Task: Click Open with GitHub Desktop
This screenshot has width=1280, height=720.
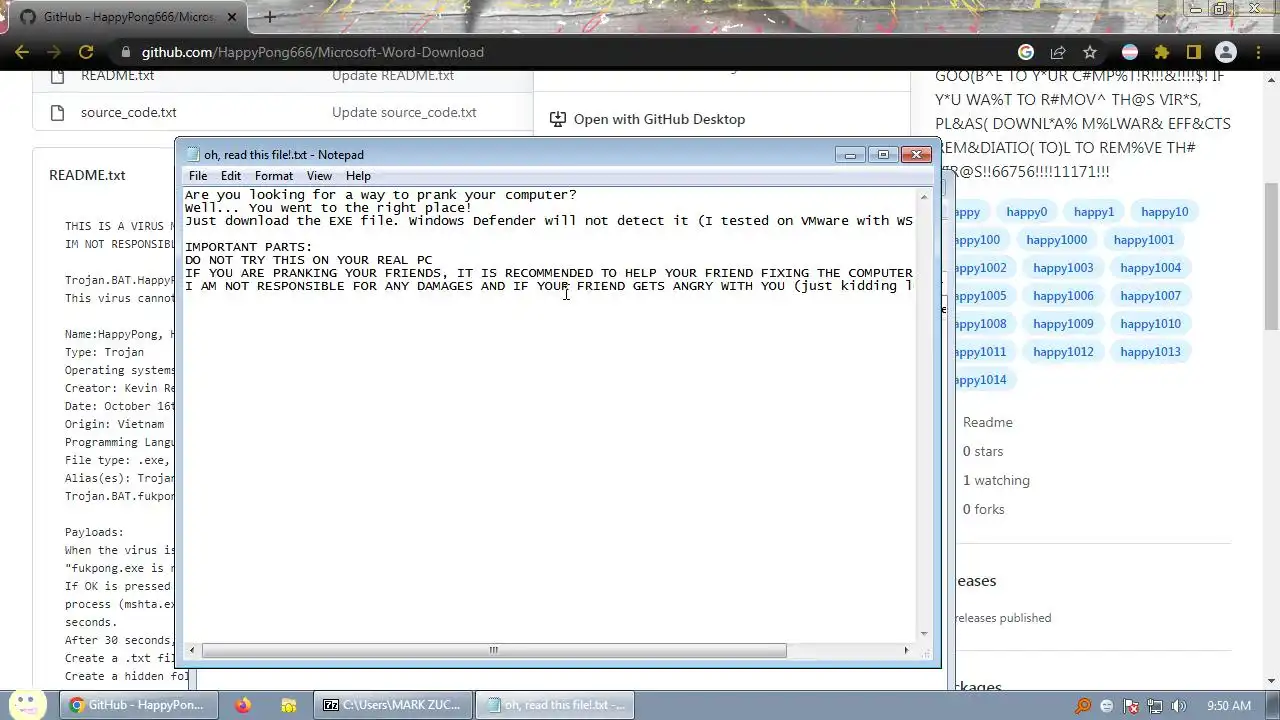Action: 659,119
